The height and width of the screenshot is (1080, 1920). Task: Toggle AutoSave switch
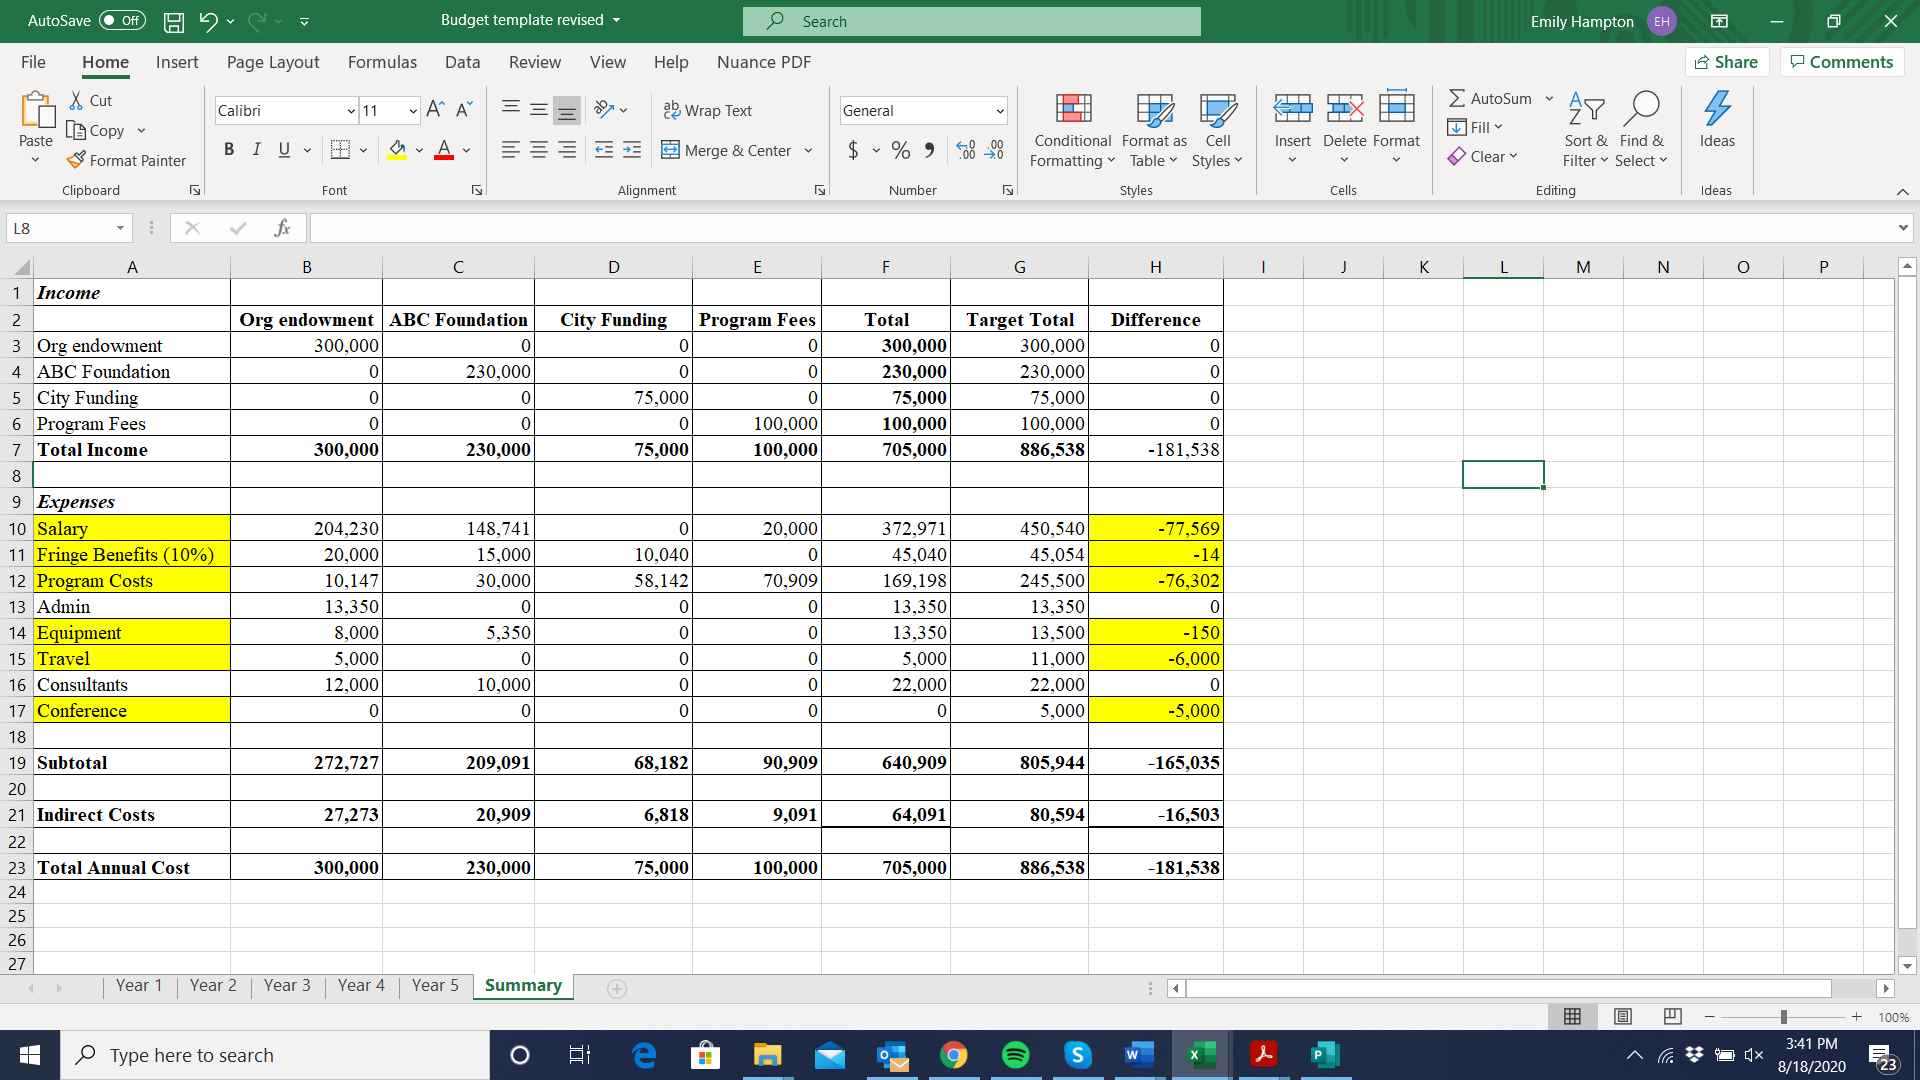(122, 21)
